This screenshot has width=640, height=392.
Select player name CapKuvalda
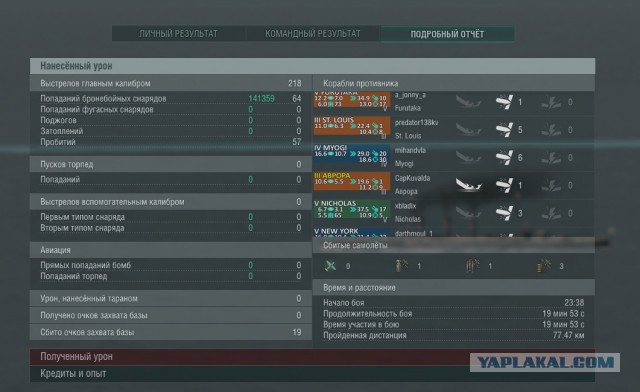412,178
